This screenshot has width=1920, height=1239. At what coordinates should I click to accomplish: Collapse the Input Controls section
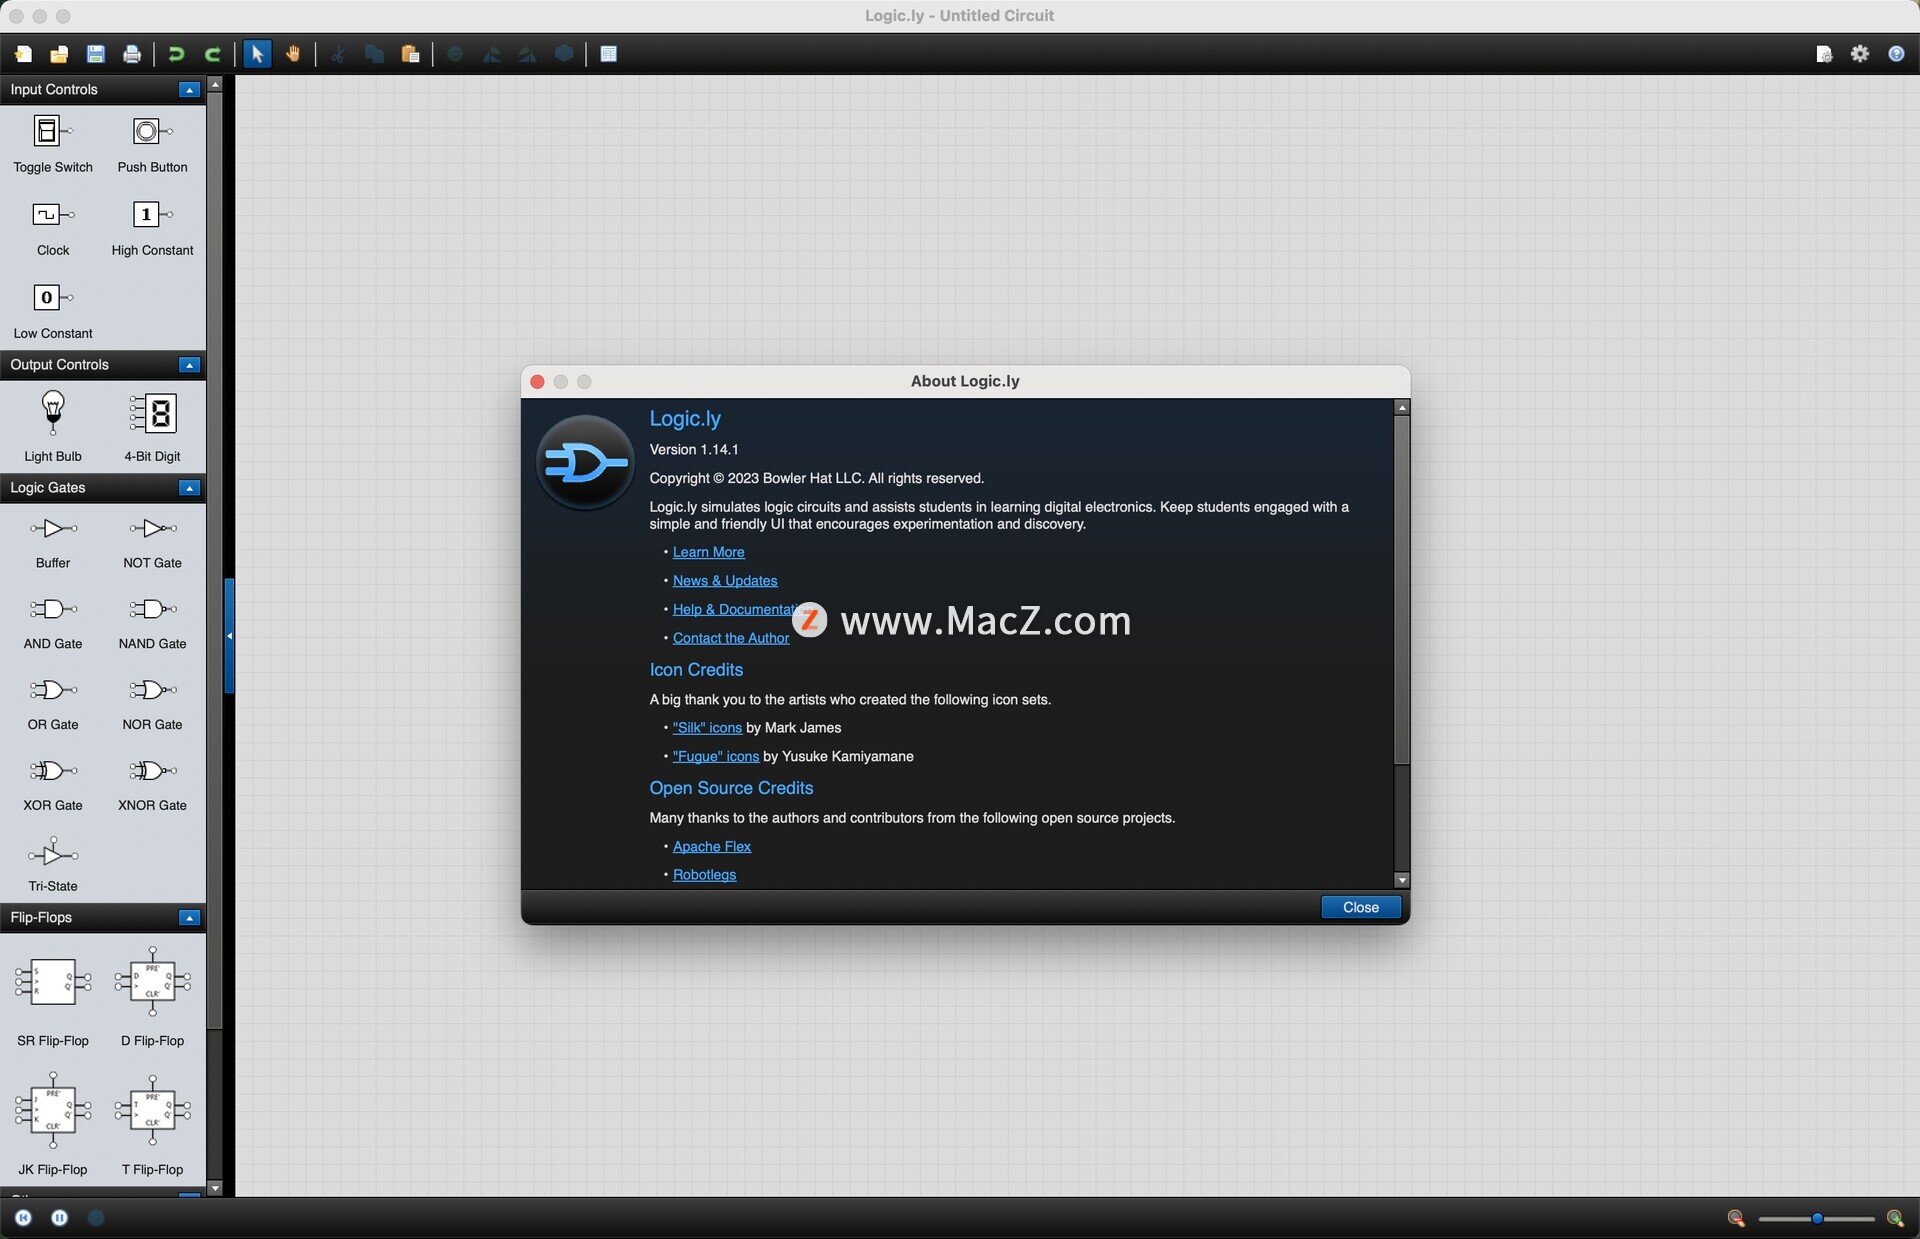pos(189,90)
